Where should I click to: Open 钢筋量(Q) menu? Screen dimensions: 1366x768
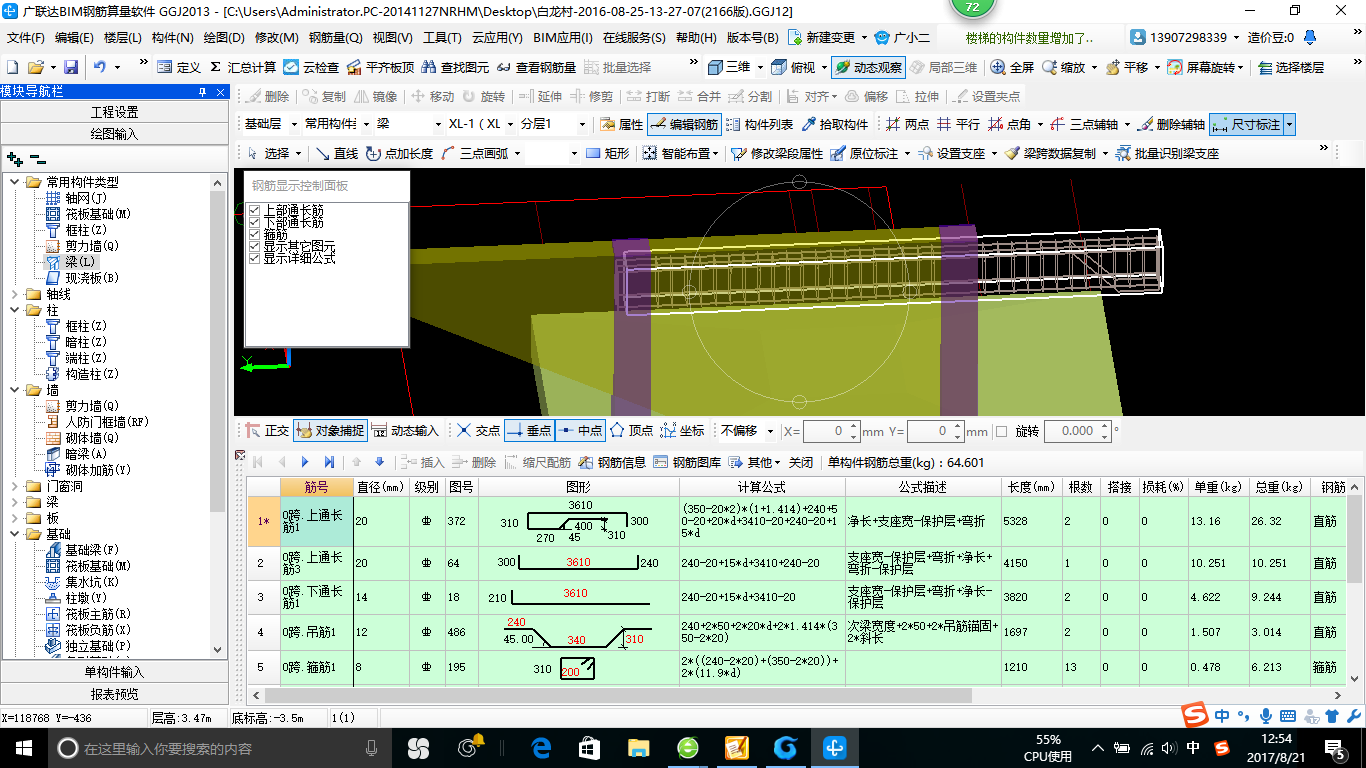[x=336, y=38]
